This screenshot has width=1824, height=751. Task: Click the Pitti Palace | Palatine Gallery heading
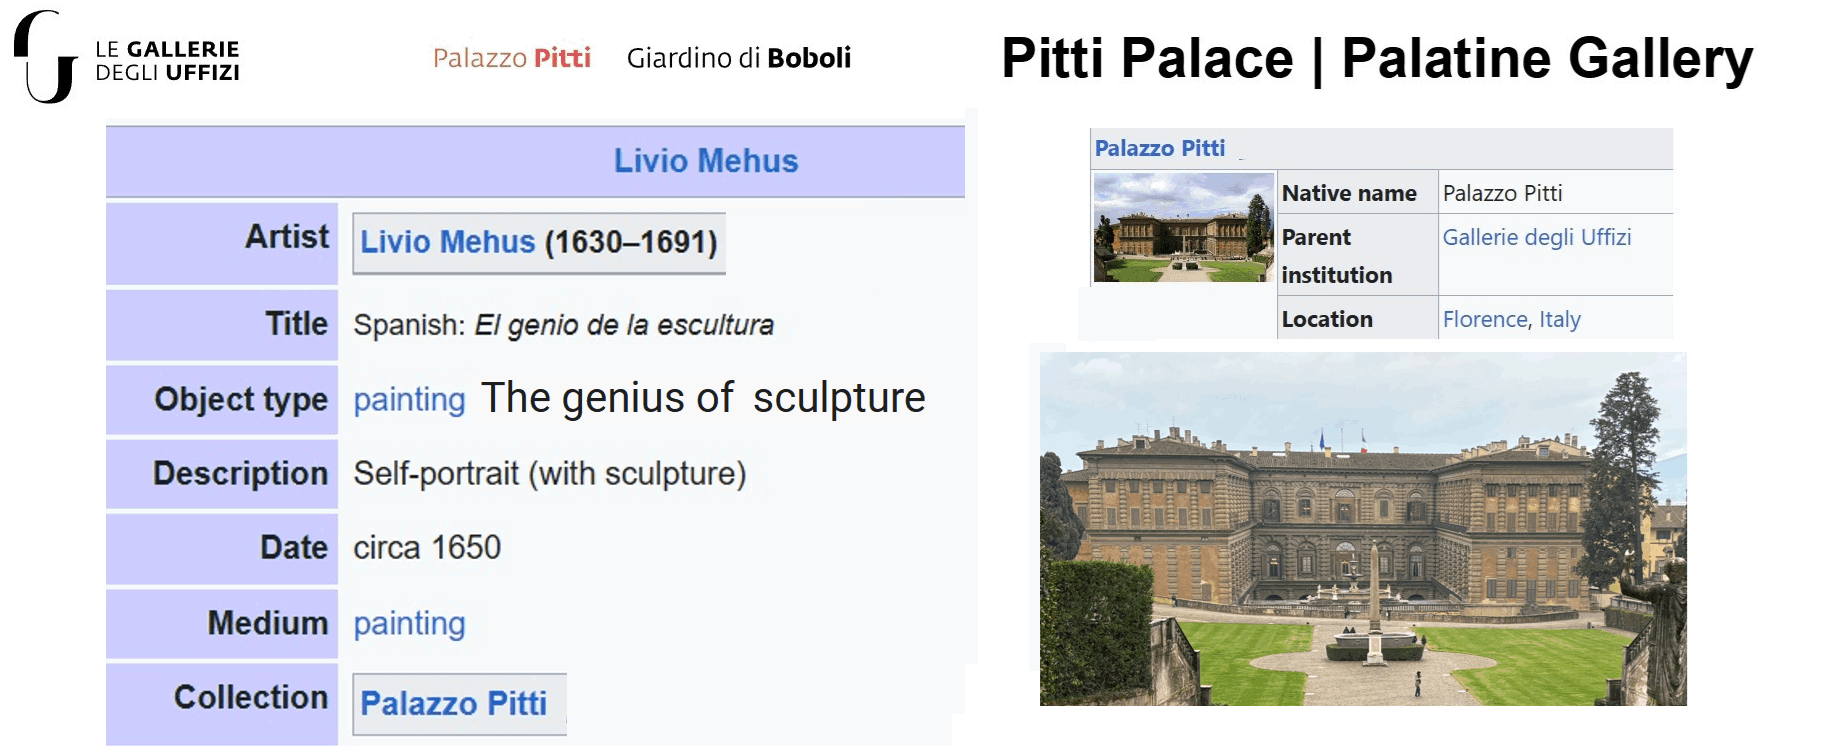[x=1376, y=59]
